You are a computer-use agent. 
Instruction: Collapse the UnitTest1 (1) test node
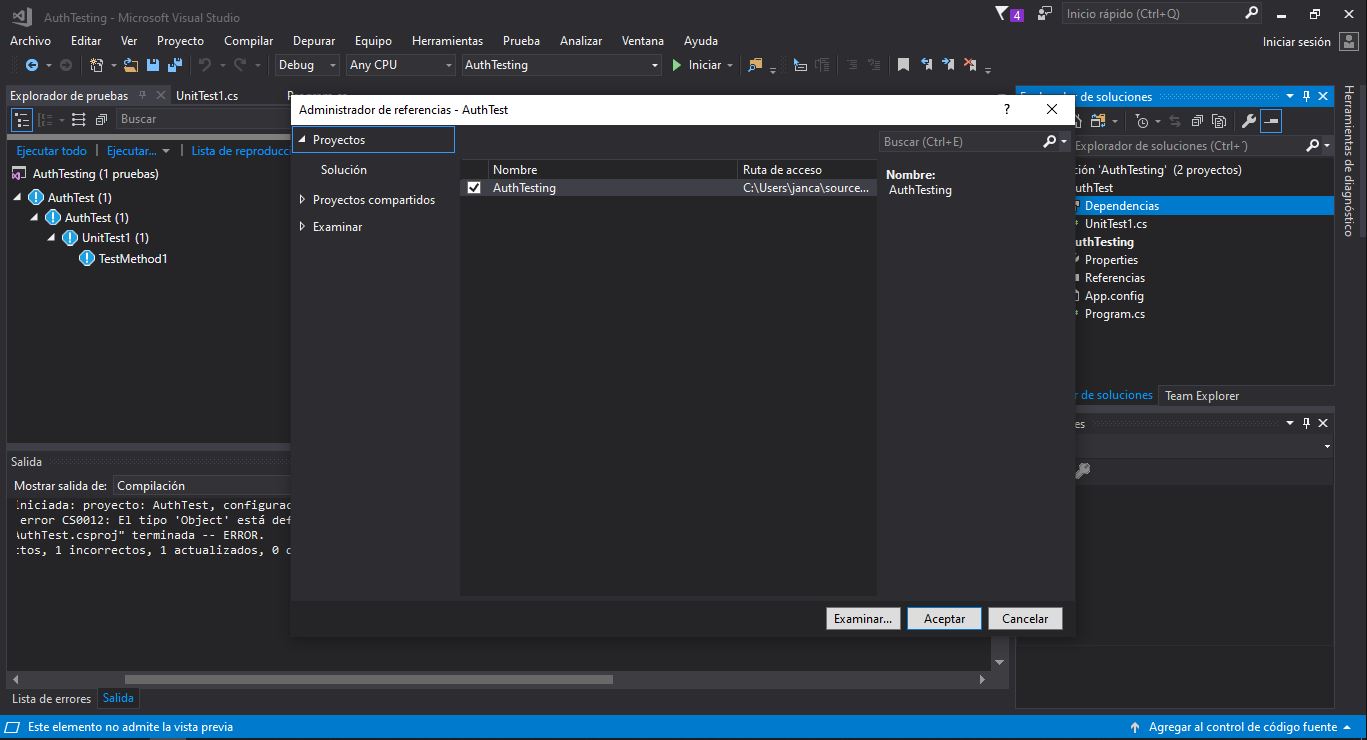click(x=52, y=238)
